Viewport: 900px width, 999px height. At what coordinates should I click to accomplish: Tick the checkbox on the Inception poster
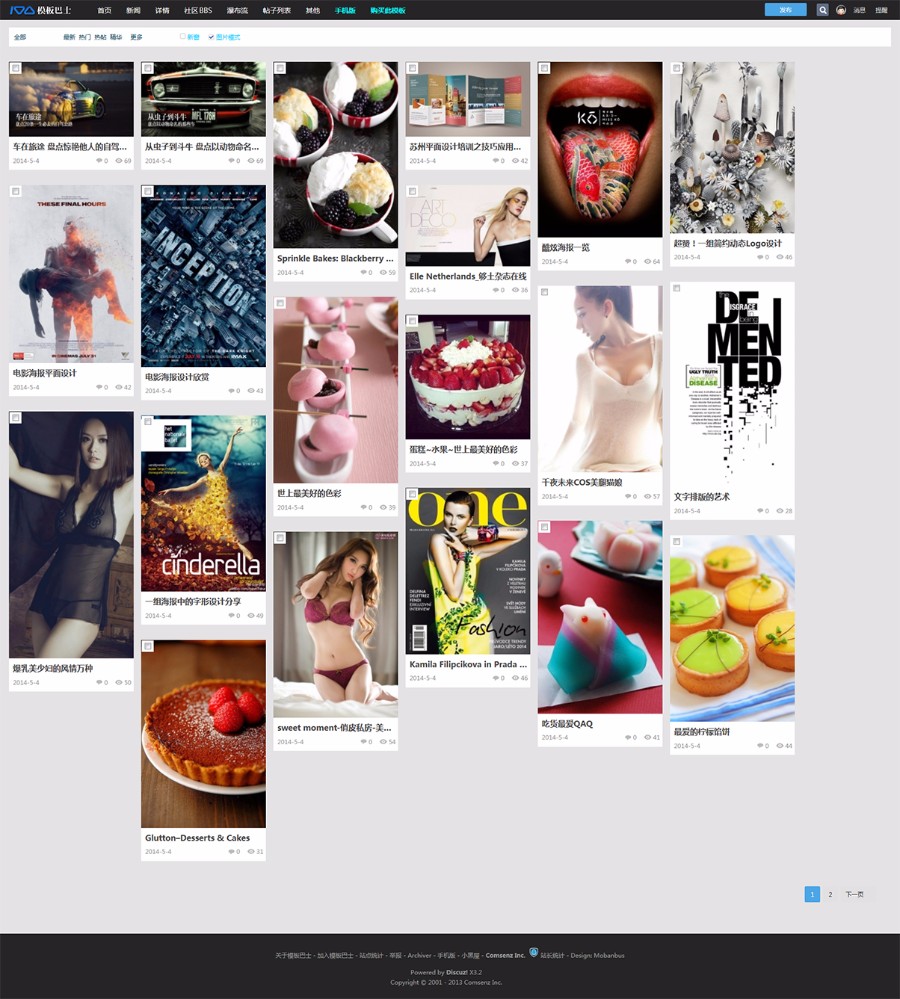click(148, 191)
